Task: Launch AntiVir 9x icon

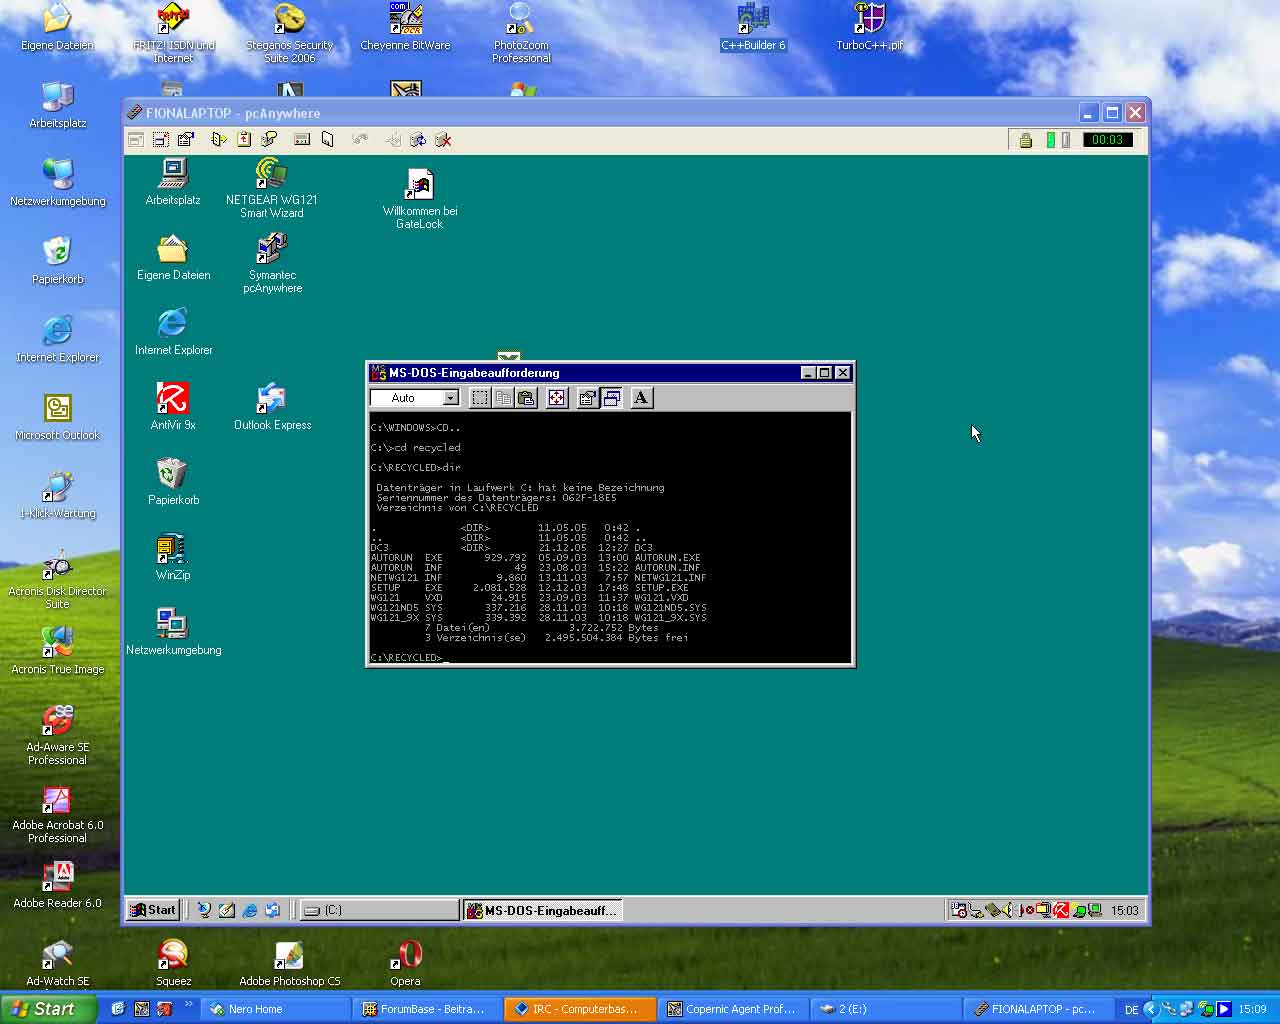Action: pyautogui.click(x=173, y=407)
